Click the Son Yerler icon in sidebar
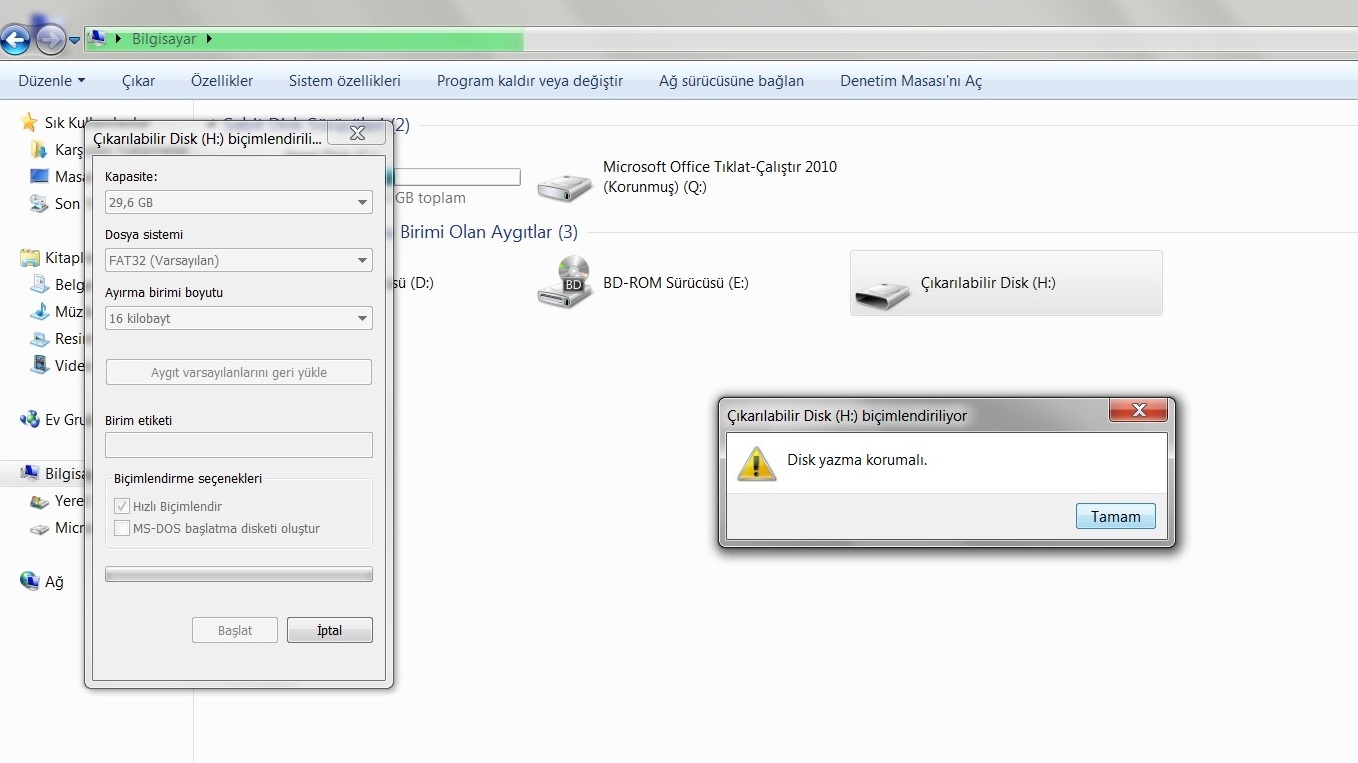1358x763 pixels. pyautogui.click(x=39, y=204)
